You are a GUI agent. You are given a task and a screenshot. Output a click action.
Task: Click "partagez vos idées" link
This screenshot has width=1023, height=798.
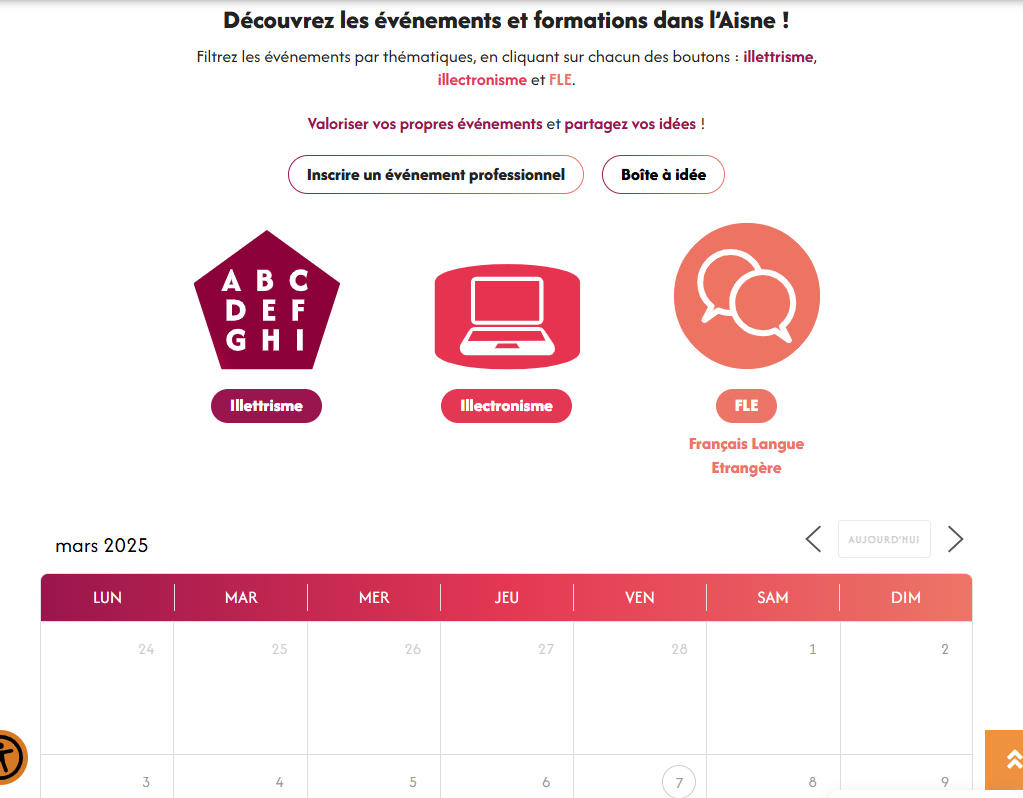[630, 124]
